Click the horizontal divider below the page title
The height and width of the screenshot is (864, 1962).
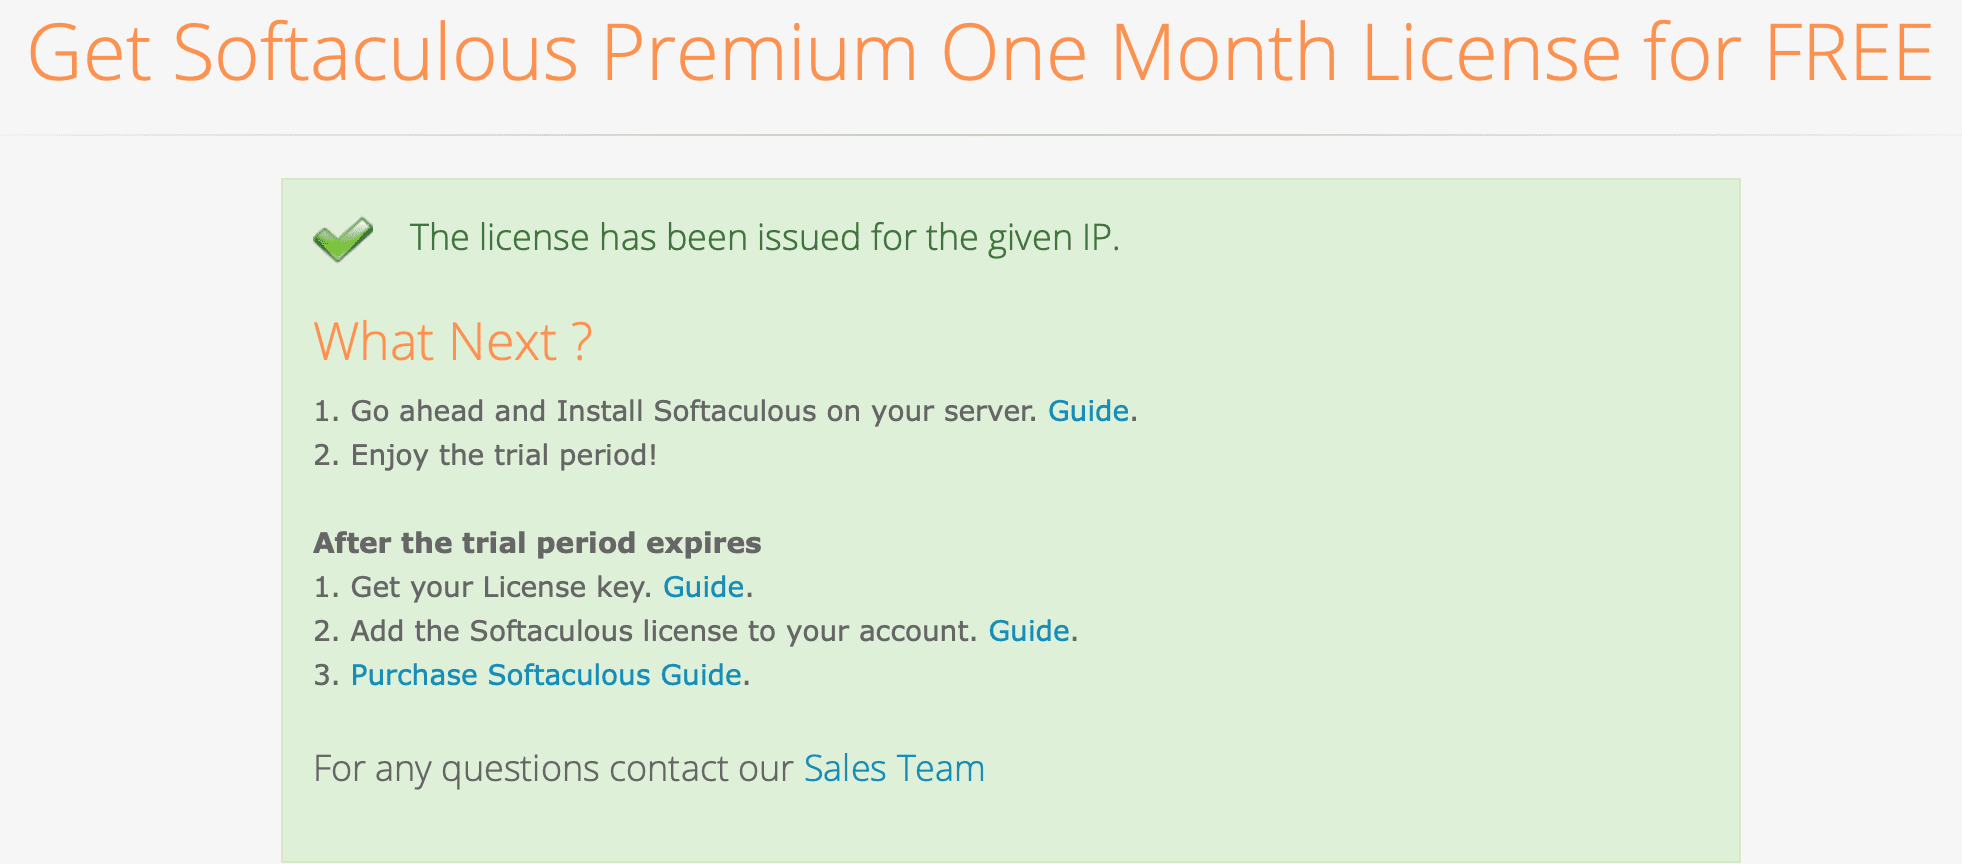[x=980, y=134]
